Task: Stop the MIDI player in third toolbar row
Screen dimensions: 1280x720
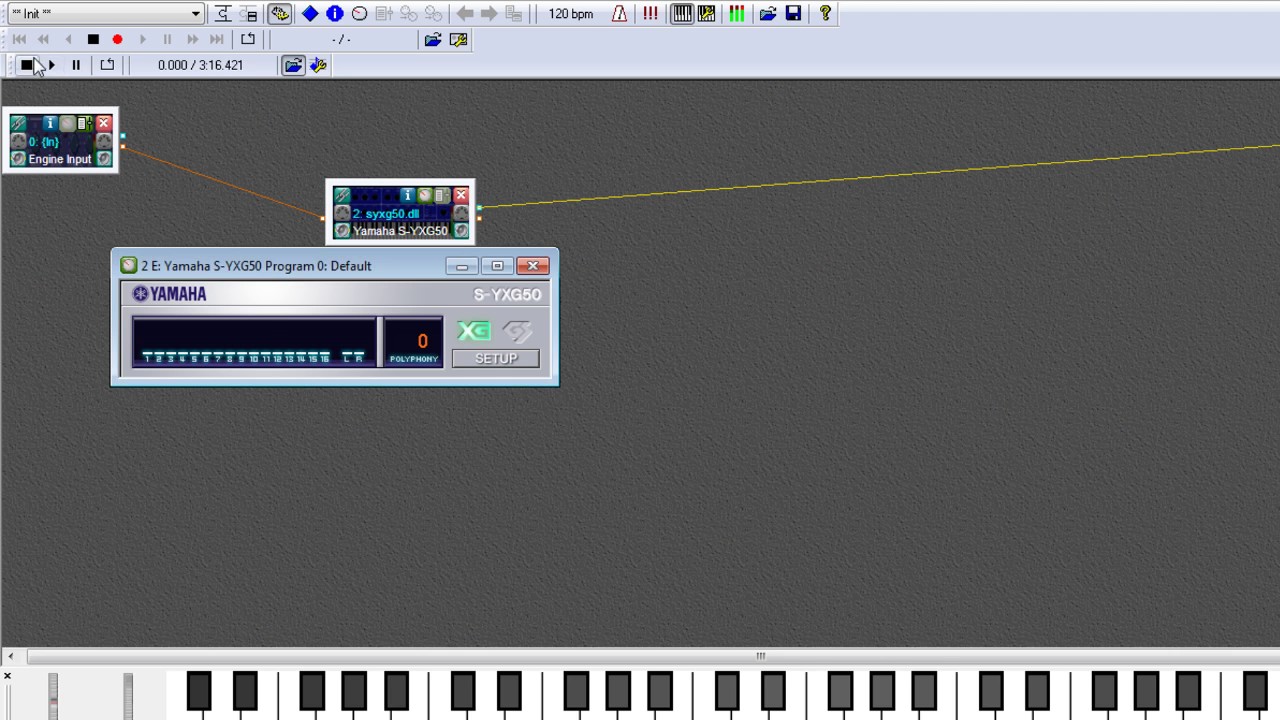Action: tap(27, 65)
